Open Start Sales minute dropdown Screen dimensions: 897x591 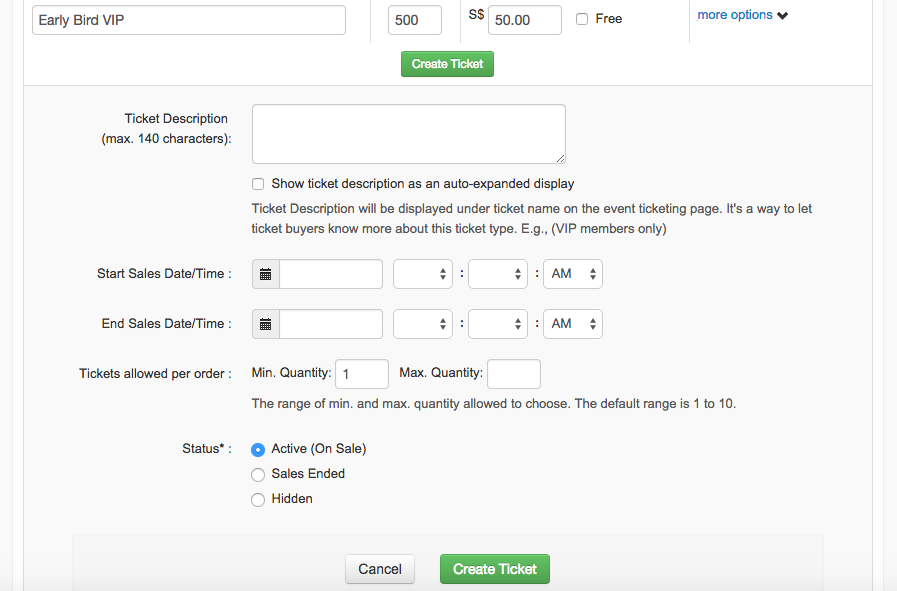pos(498,274)
